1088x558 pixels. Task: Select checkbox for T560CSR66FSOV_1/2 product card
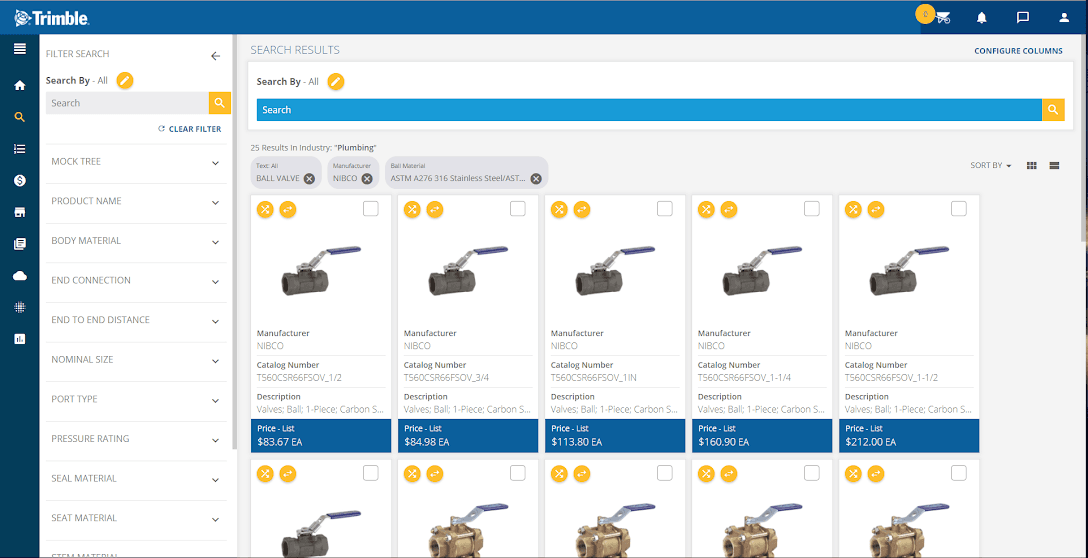[x=370, y=208]
